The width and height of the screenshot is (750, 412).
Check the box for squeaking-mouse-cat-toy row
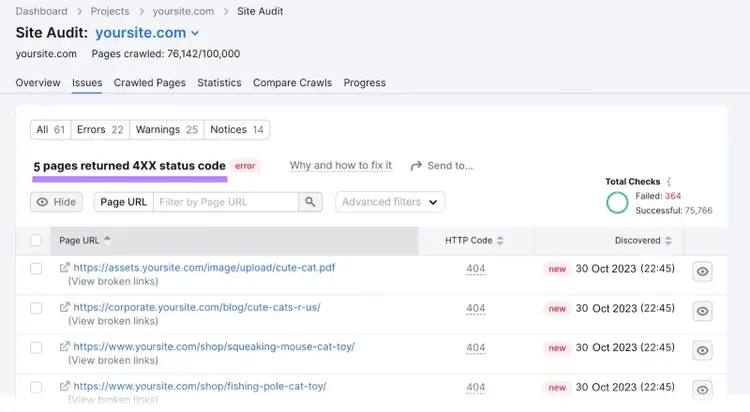pos(36,348)
